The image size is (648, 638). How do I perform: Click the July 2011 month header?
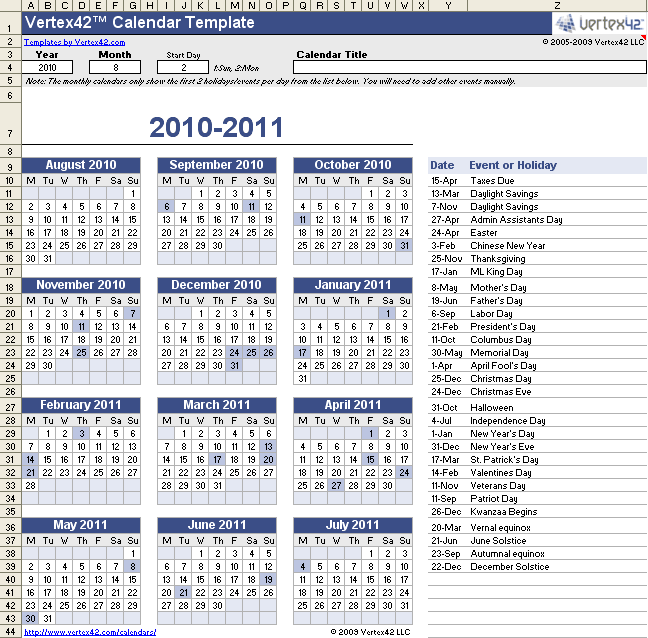(353, 525)
